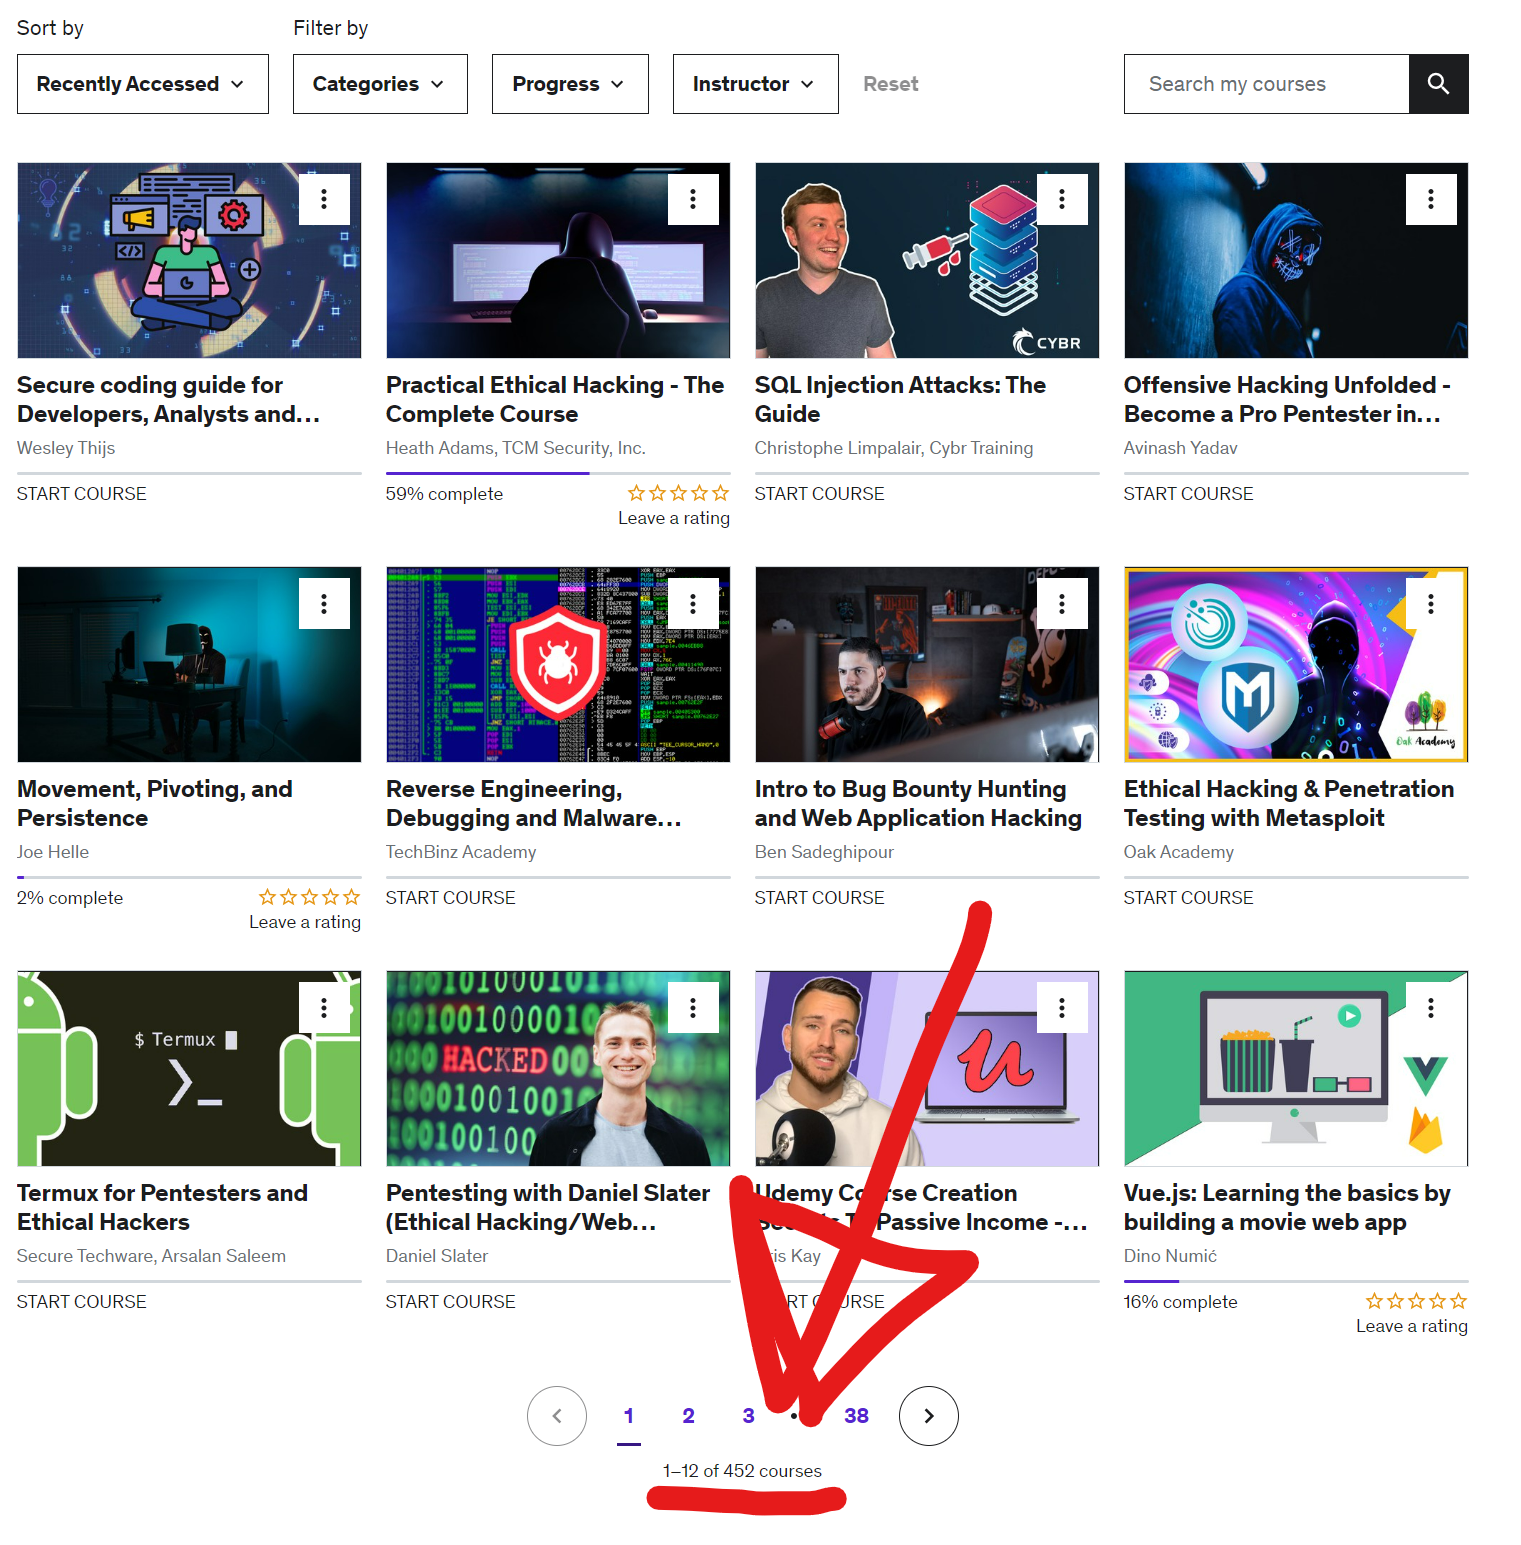Open options menu on Movement, Pivoting card
The image size is (1521, 1545).
[324, 603]
